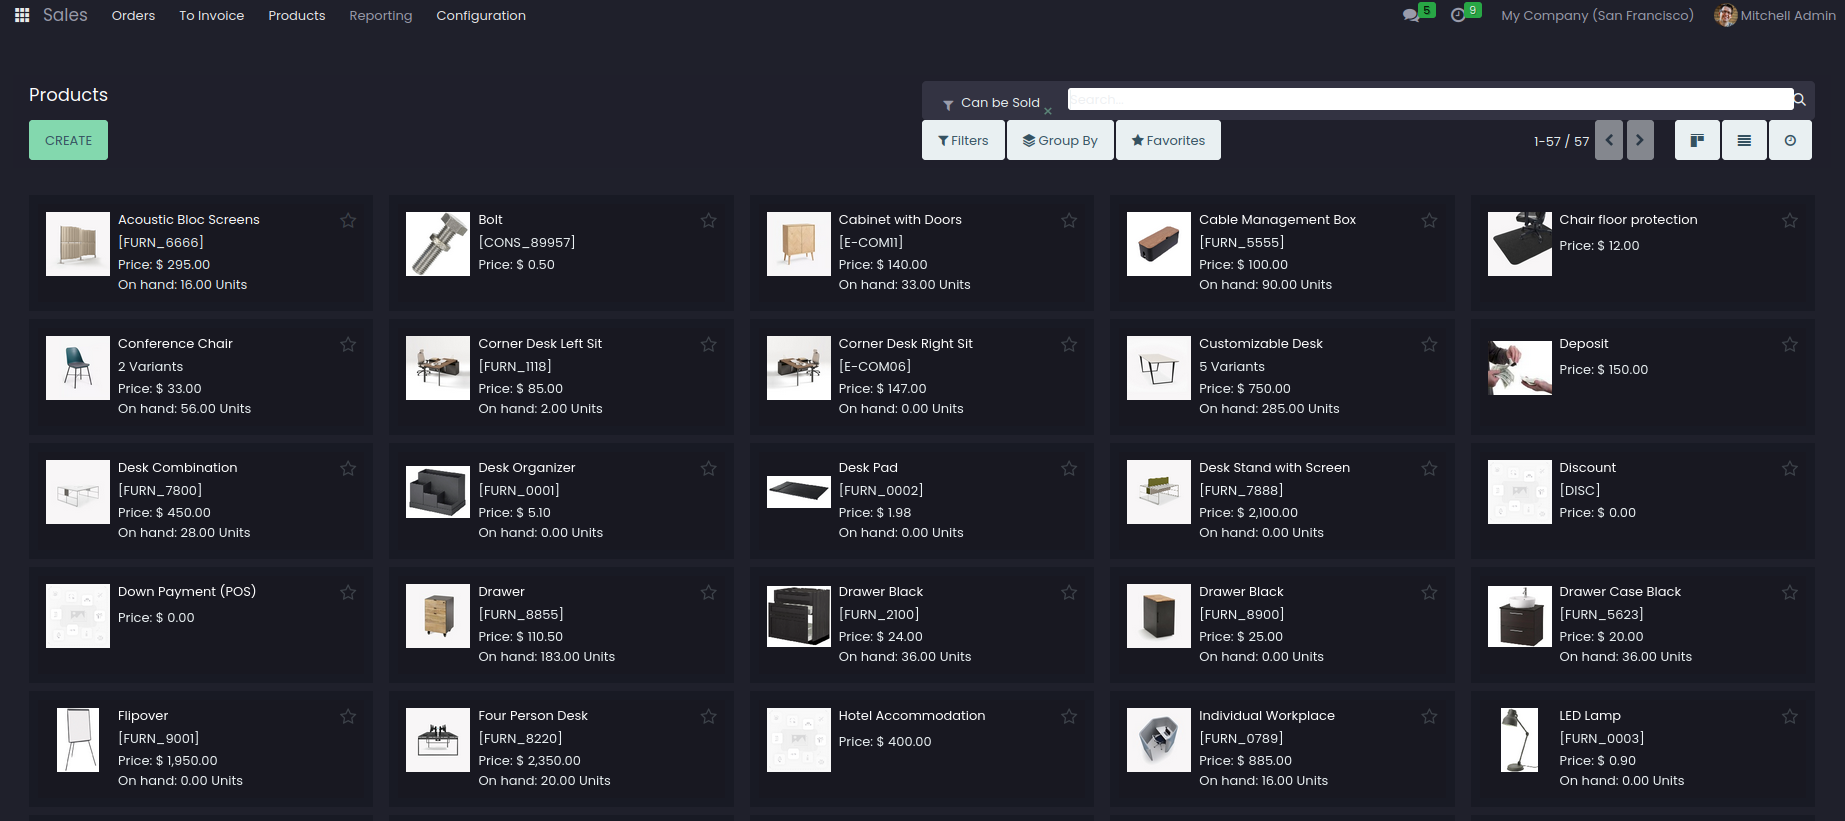Mark Cabinet with Doors as favorite
This screenshot has width=1845, height=821.
1069,220
